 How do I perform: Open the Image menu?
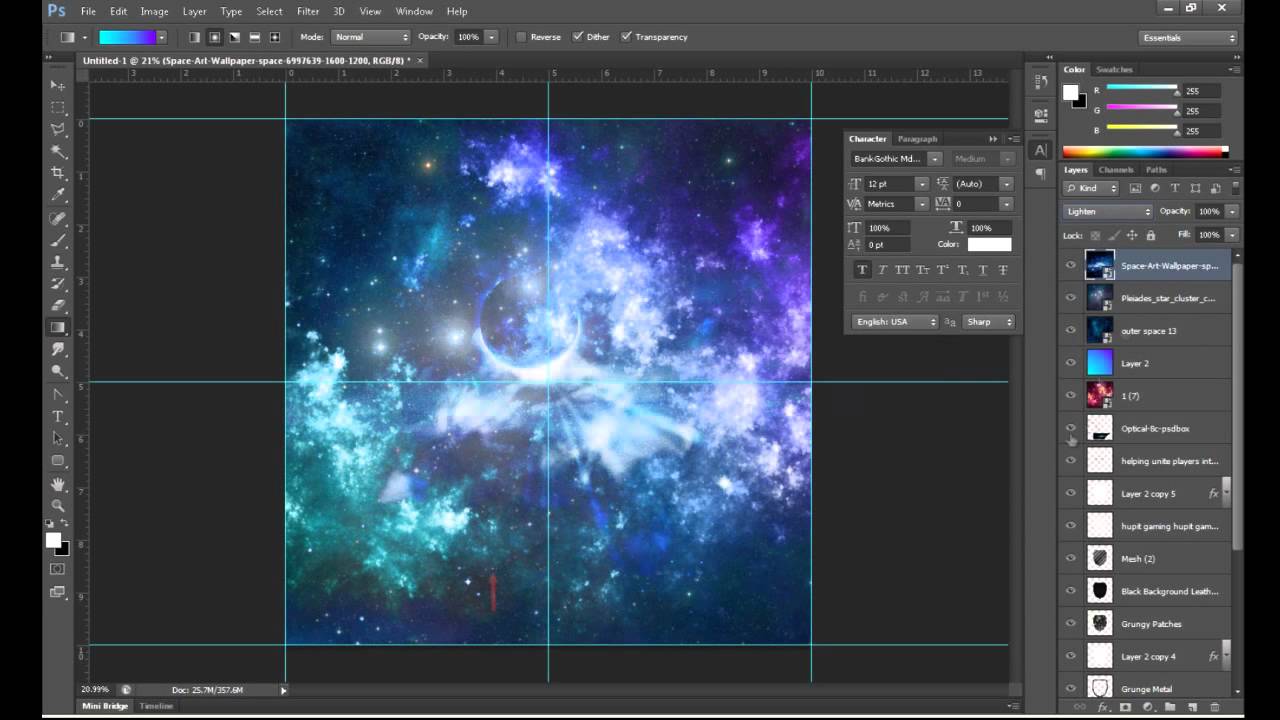[154, 11]
